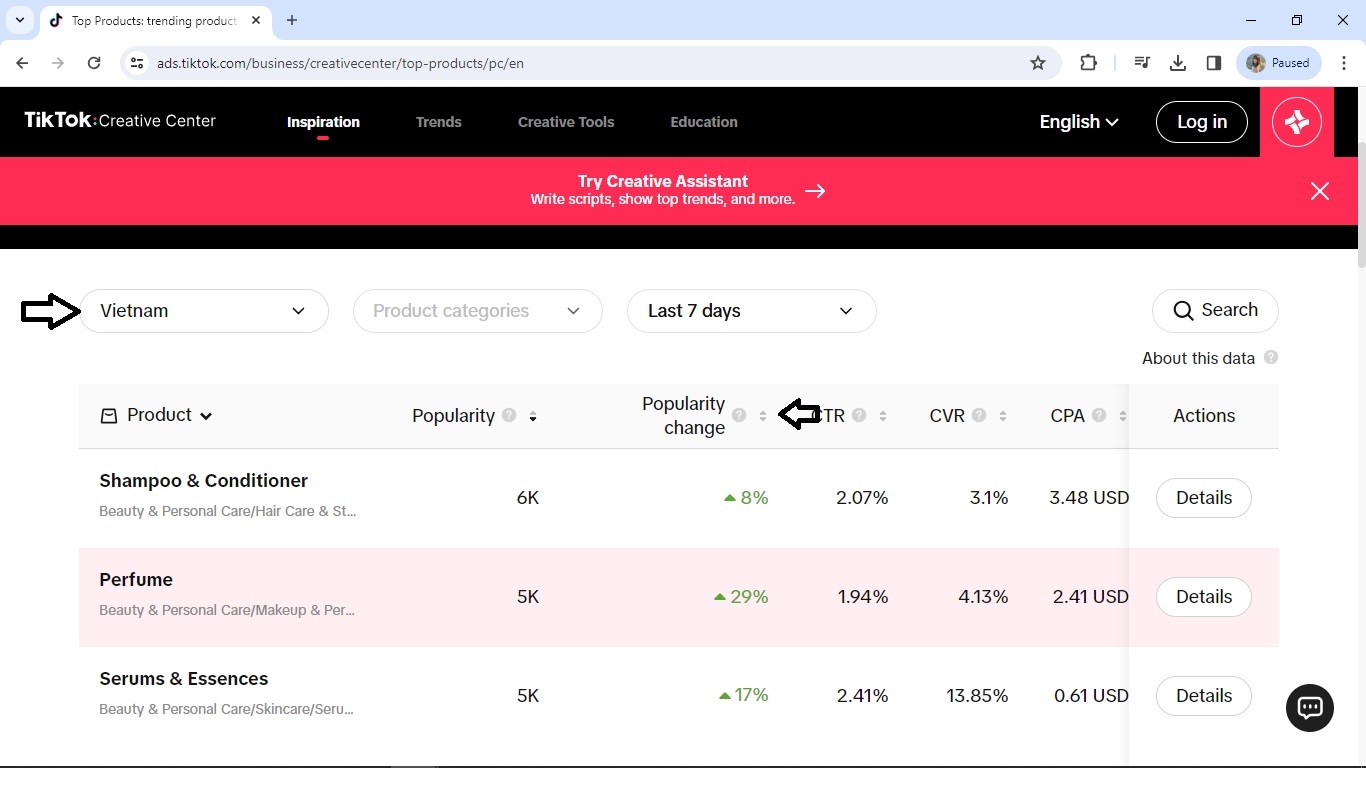Switch to the Trends tab
Image resolution: width=1366 pixels, height=800 pixels.
click(438, 122)
